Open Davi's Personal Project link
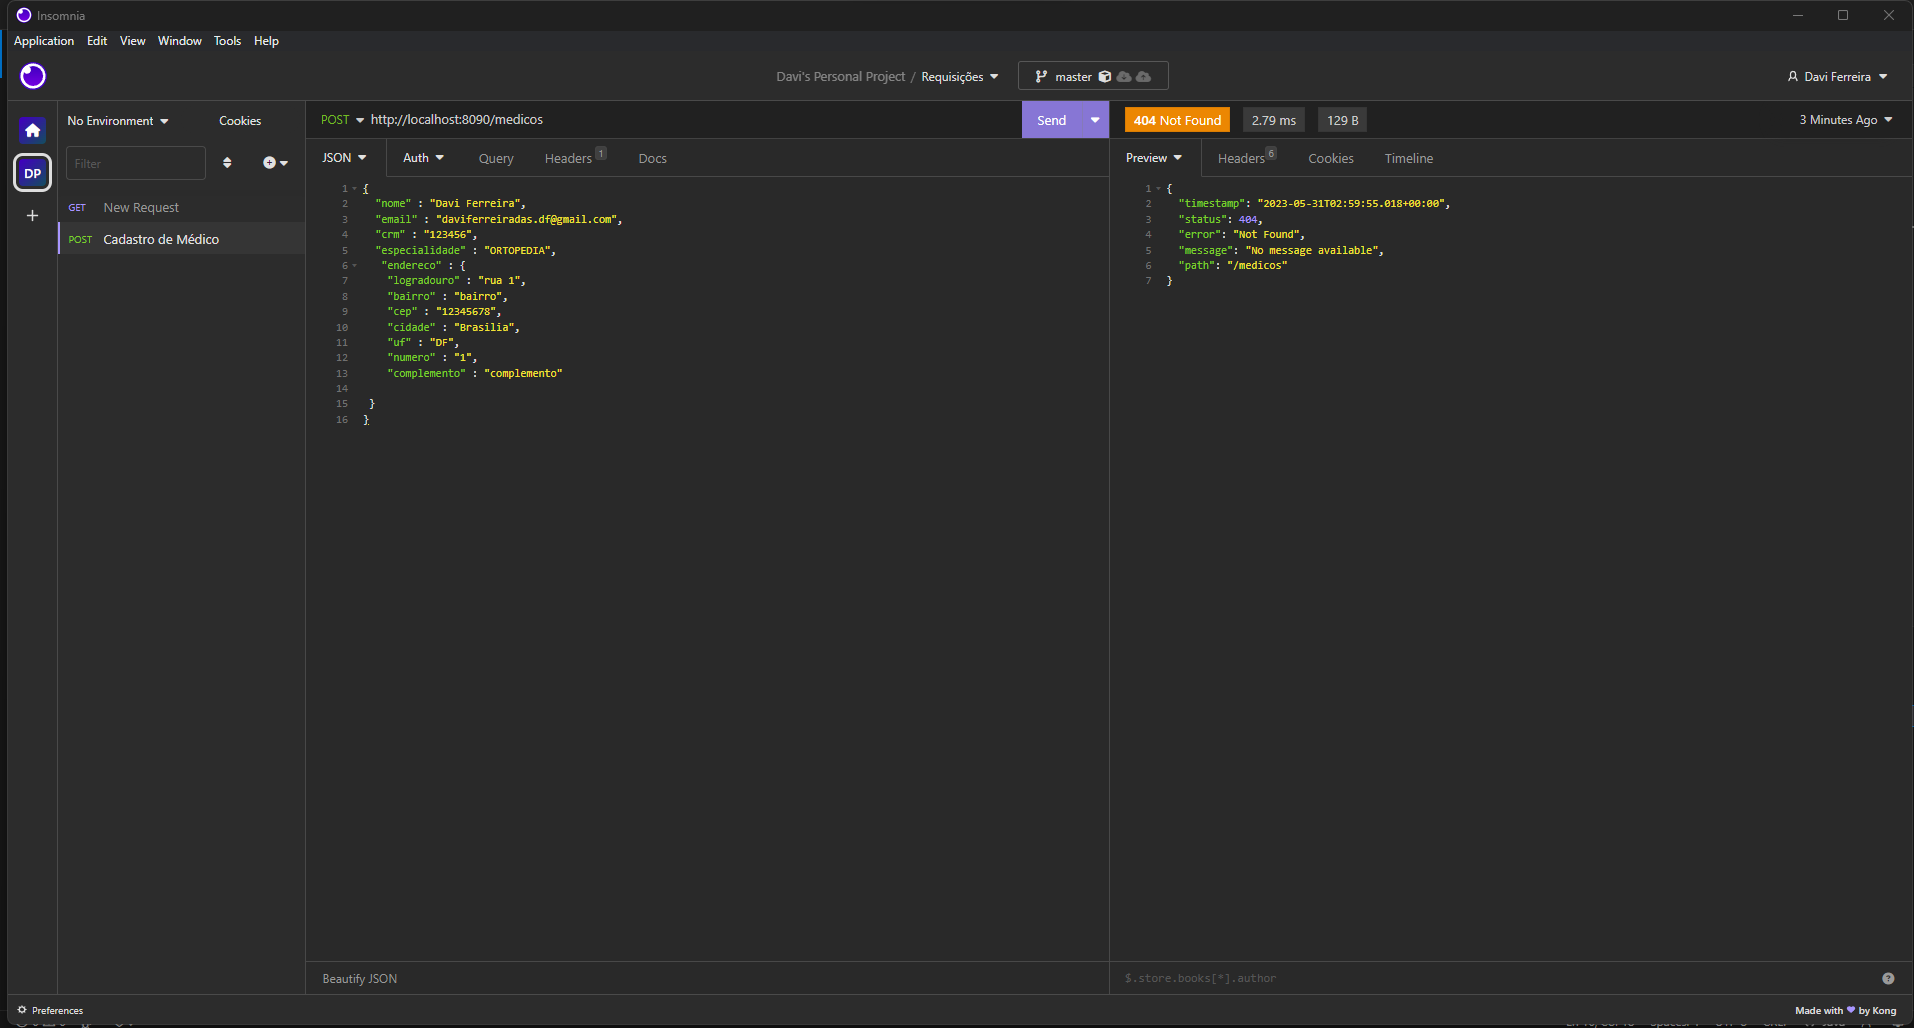 tap(841, 77)
